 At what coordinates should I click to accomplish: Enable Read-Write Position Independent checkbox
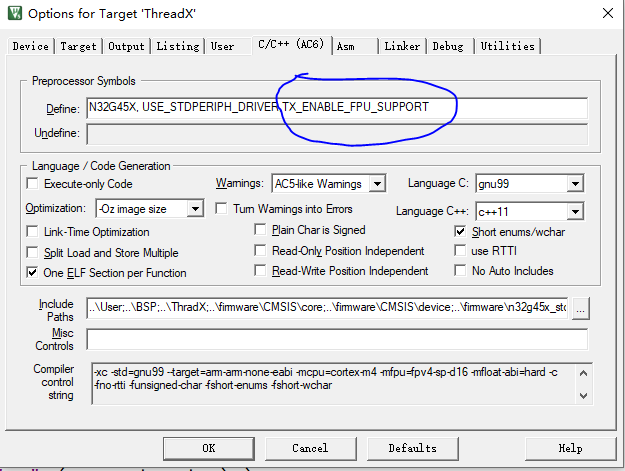[260, 271]
